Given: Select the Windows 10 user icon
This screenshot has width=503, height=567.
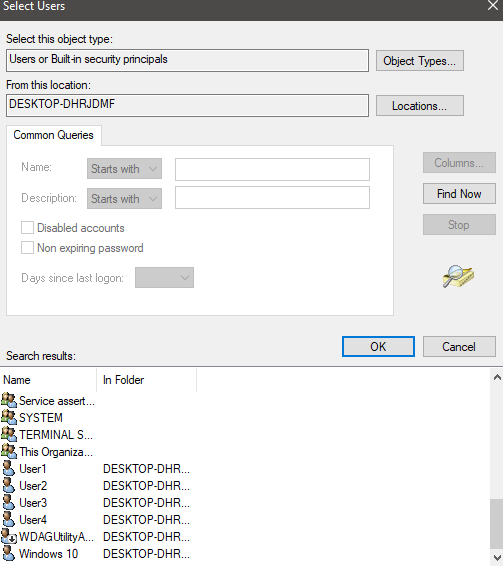Looking at the screenshot, I should [x=9, y=553].
